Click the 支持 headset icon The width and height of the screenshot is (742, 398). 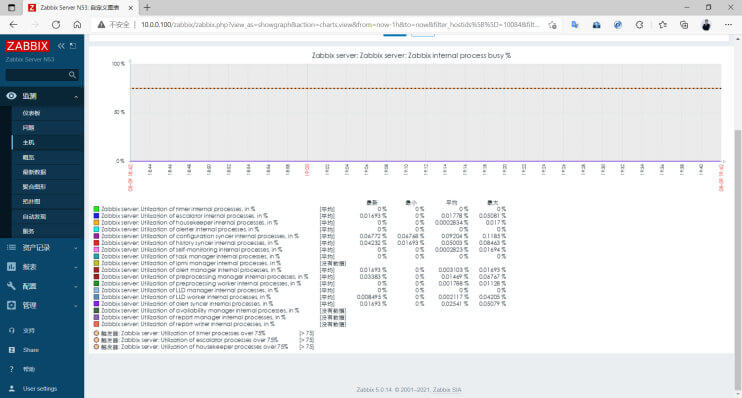pyautogui.click(x=12, y=331)
